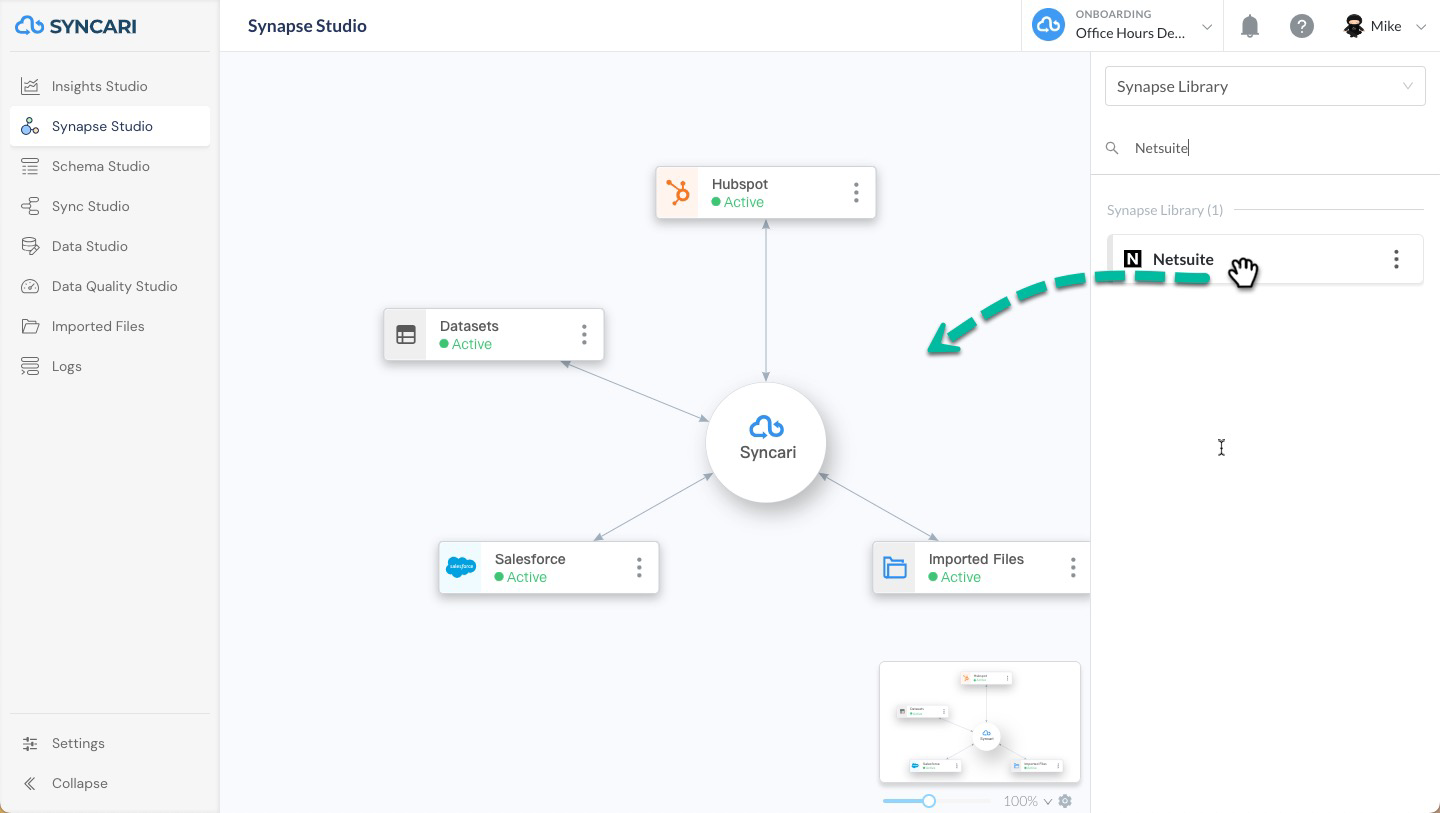Click the Synapse Studio nodes icon
The image size is (1440, 813).
30,126
